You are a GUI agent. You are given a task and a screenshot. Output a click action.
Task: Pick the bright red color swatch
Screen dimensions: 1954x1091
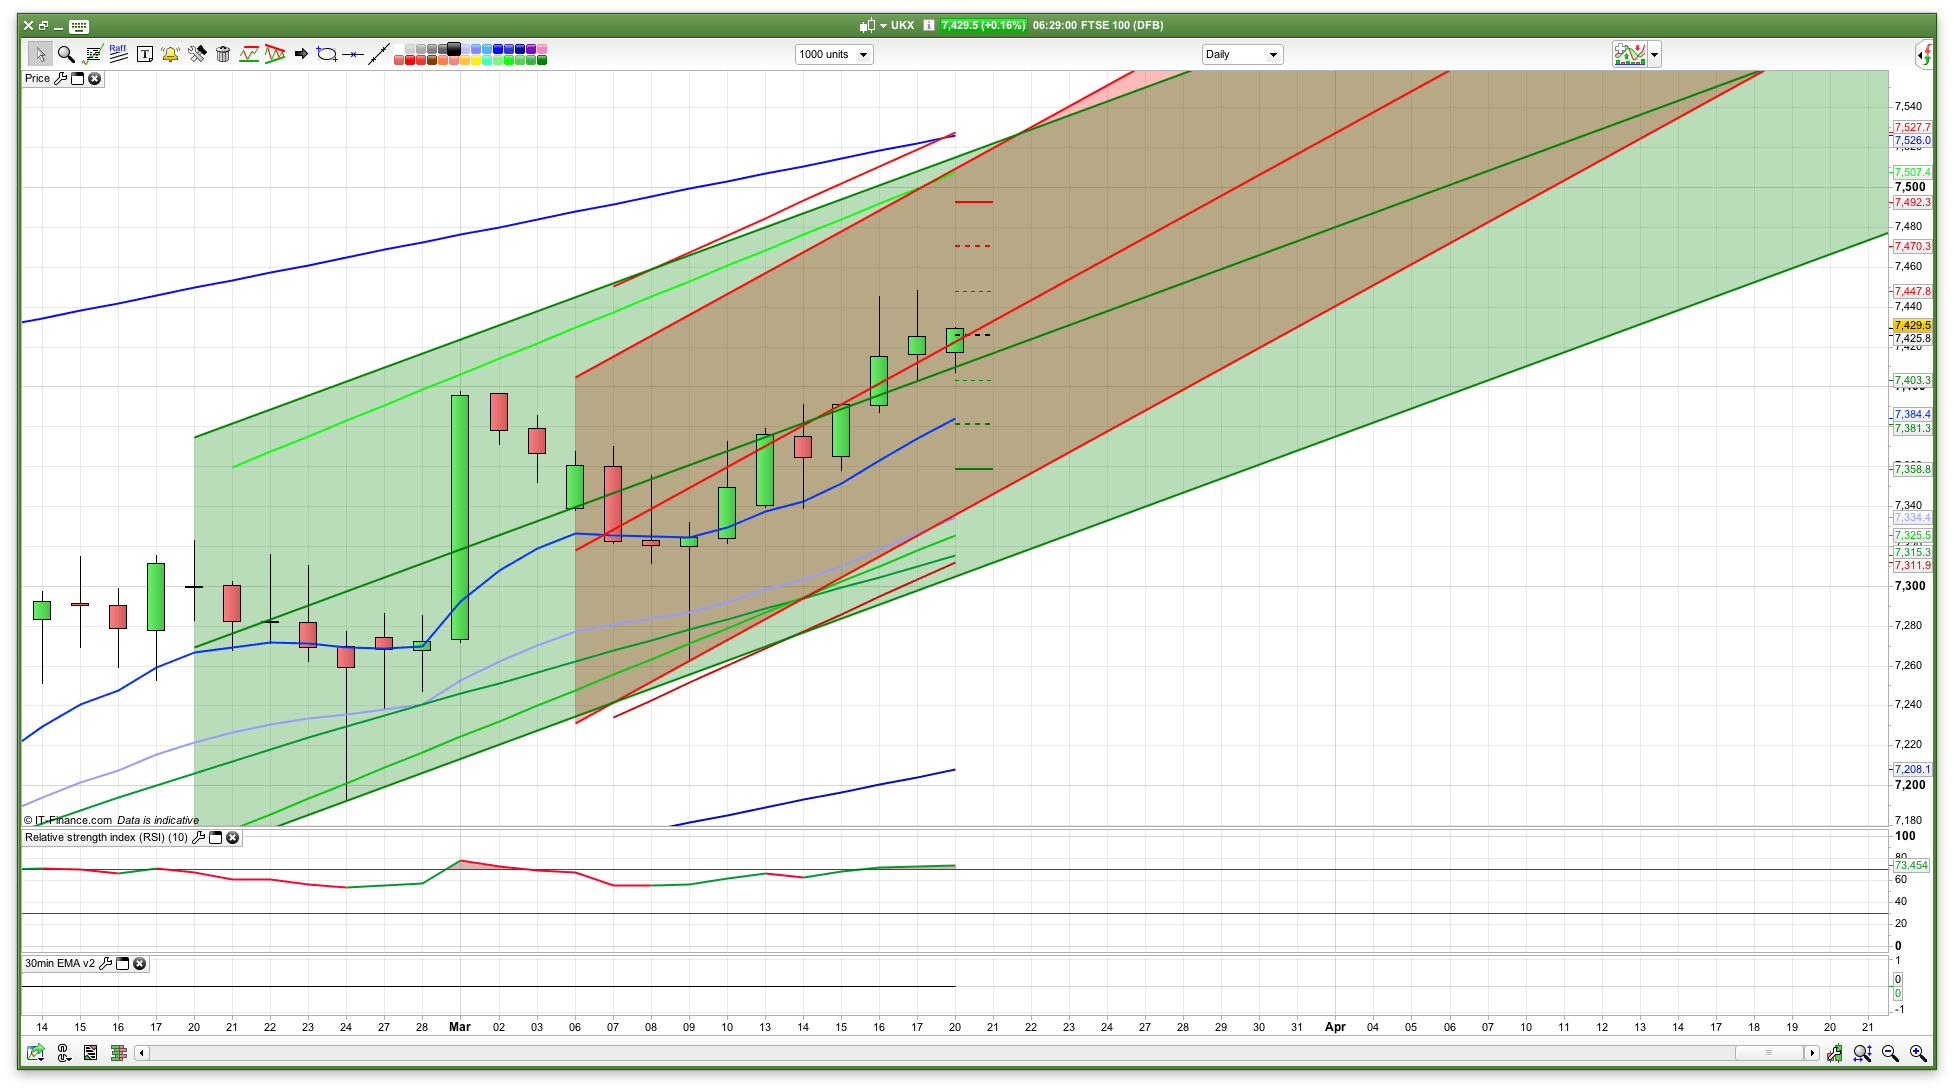point(410,61)
